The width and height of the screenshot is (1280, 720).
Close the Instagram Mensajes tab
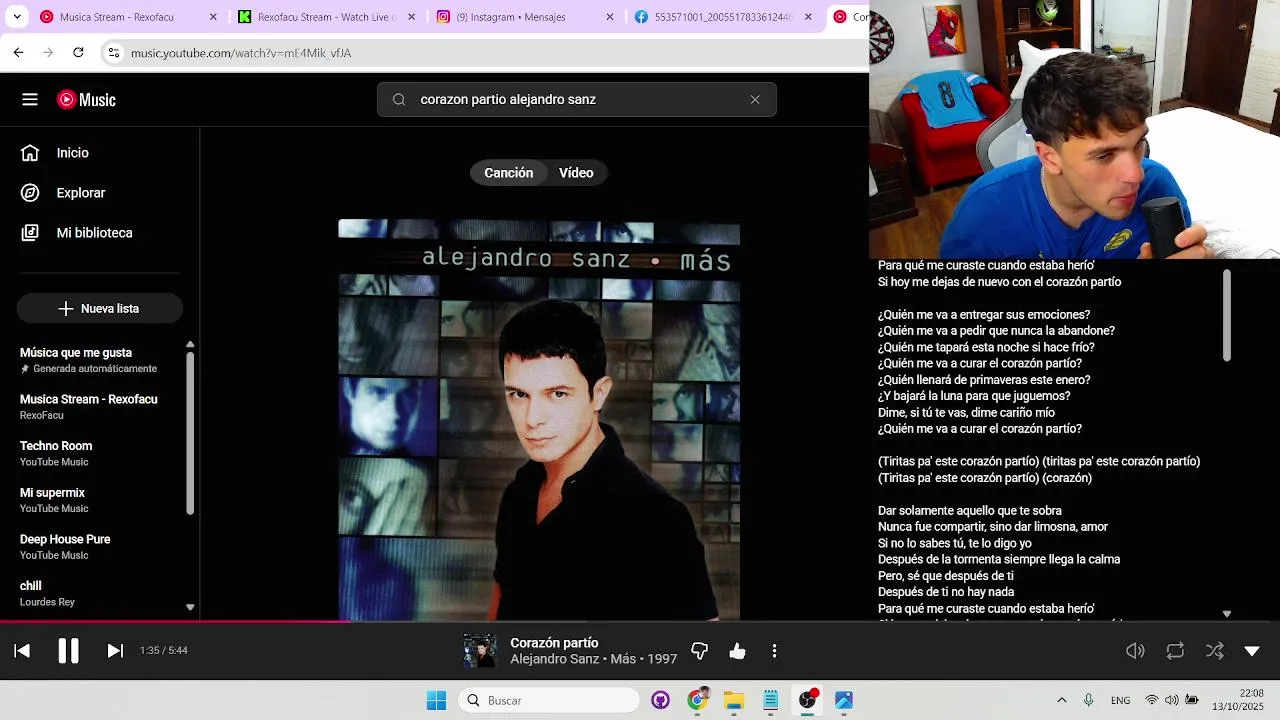coord(609,17)
